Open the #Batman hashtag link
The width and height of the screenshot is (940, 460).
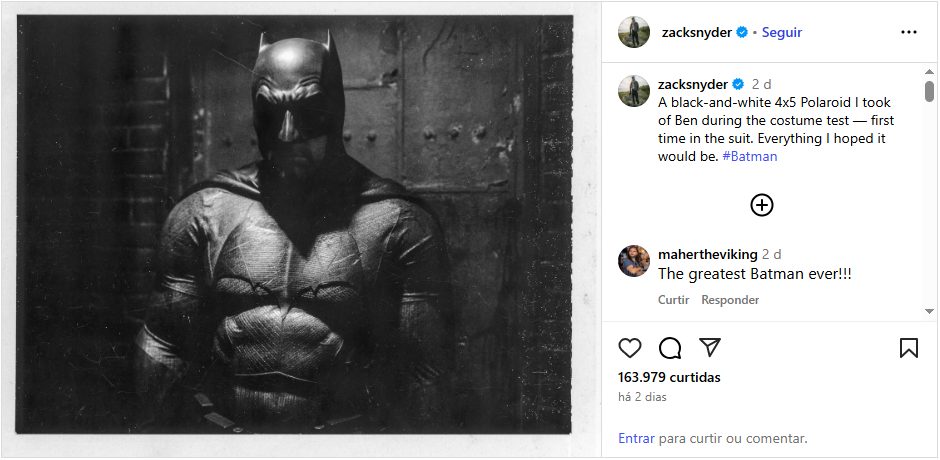[x=749, y=156]
